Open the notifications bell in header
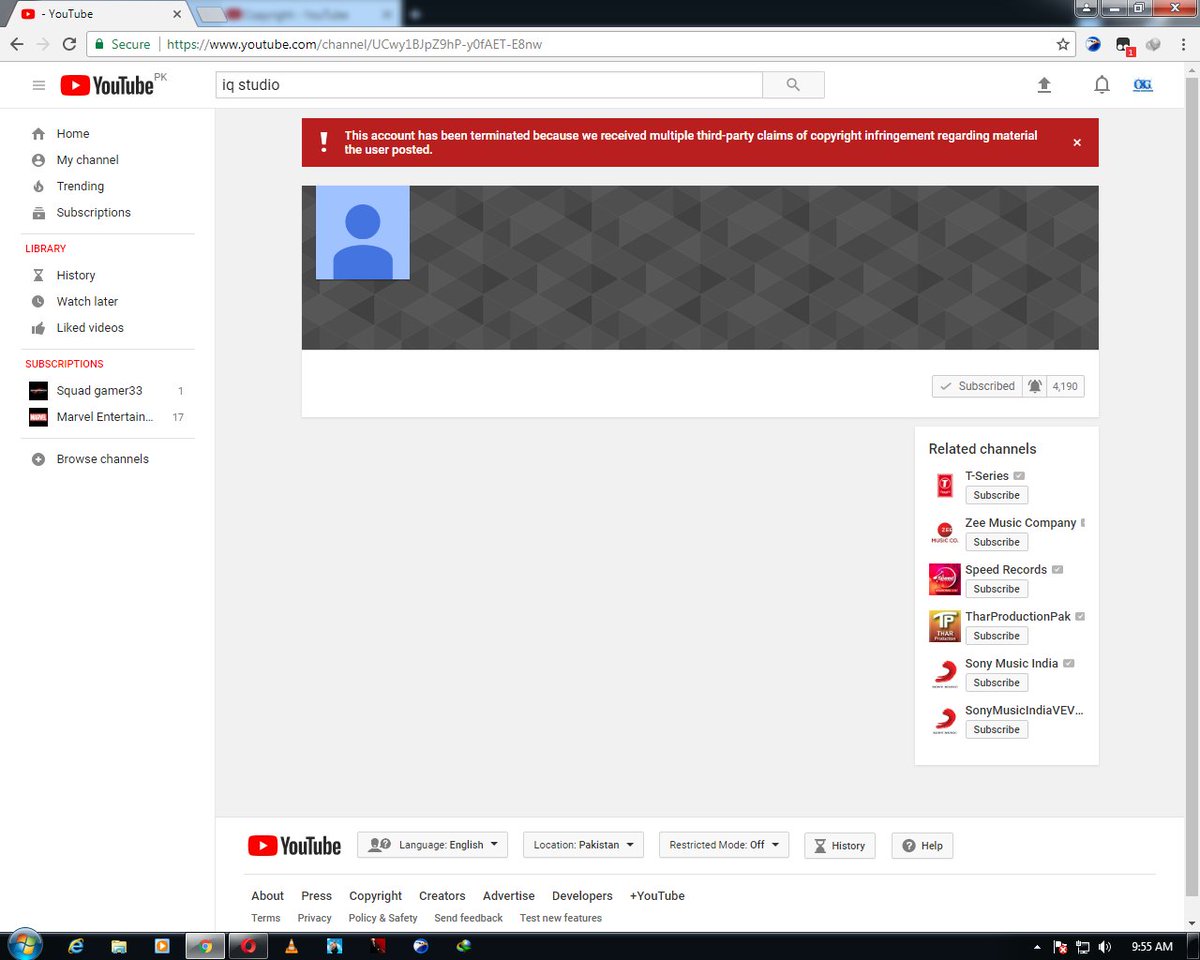This screenshot has width=1200, height=960. (x=1102, y=85)
